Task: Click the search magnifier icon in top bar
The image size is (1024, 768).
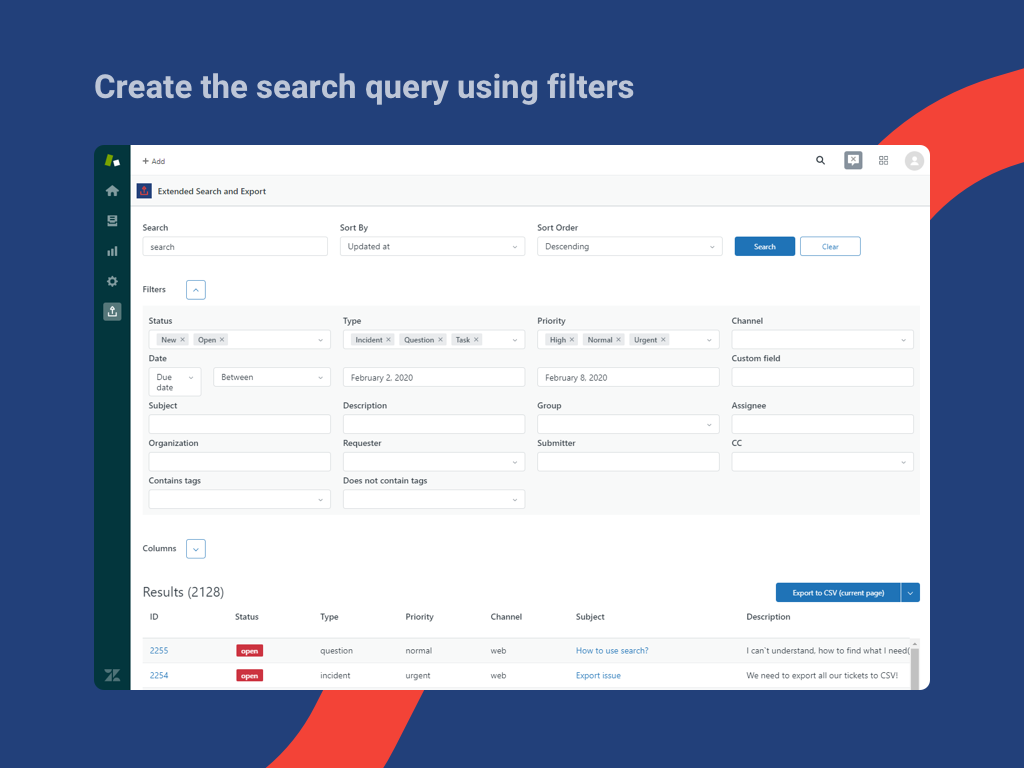Action: [x=820, y=160]
